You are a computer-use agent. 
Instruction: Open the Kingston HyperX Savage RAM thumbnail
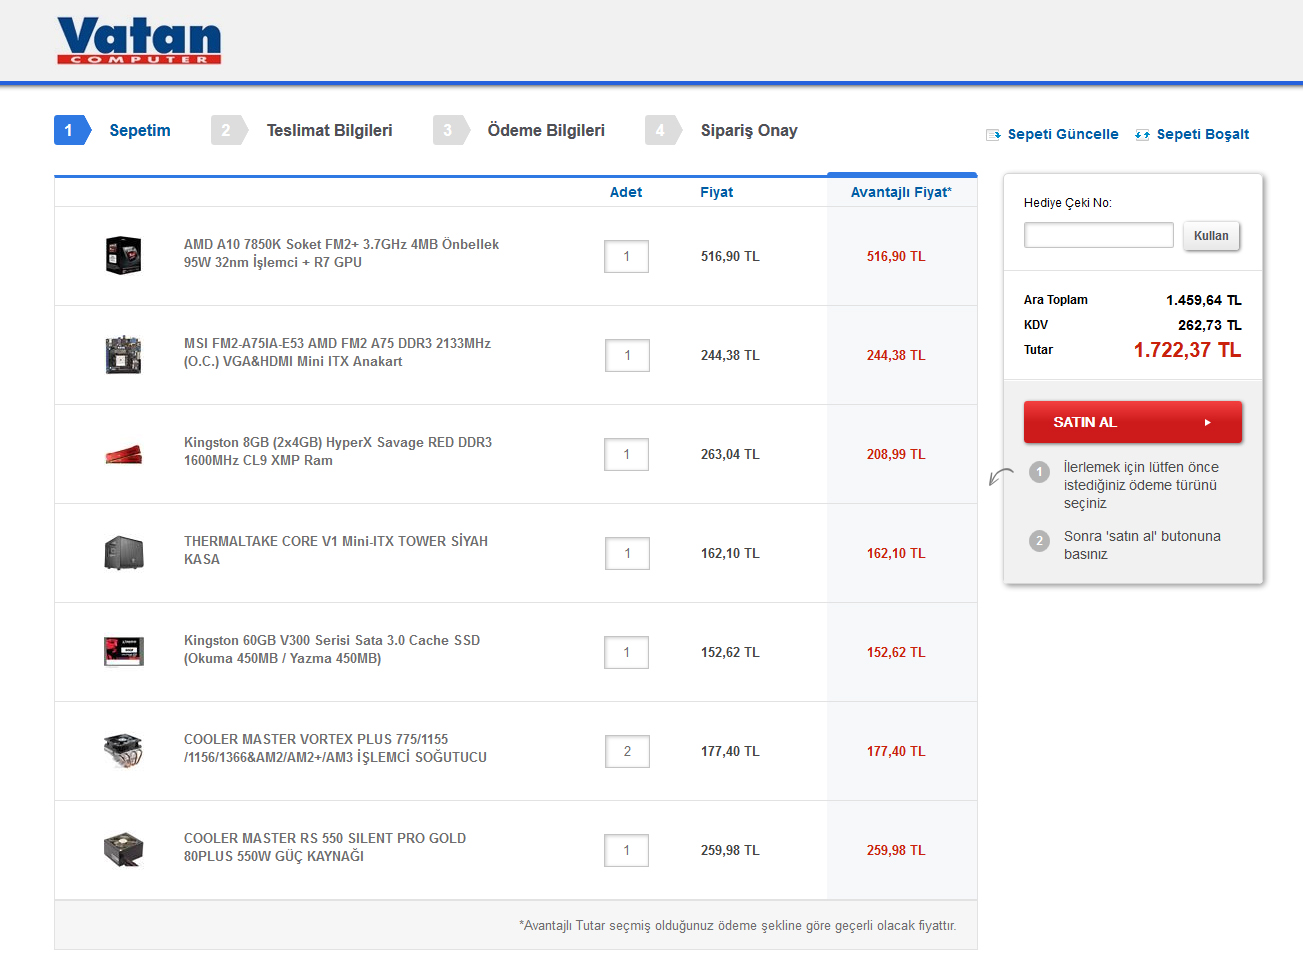click(x=124, y=455)
